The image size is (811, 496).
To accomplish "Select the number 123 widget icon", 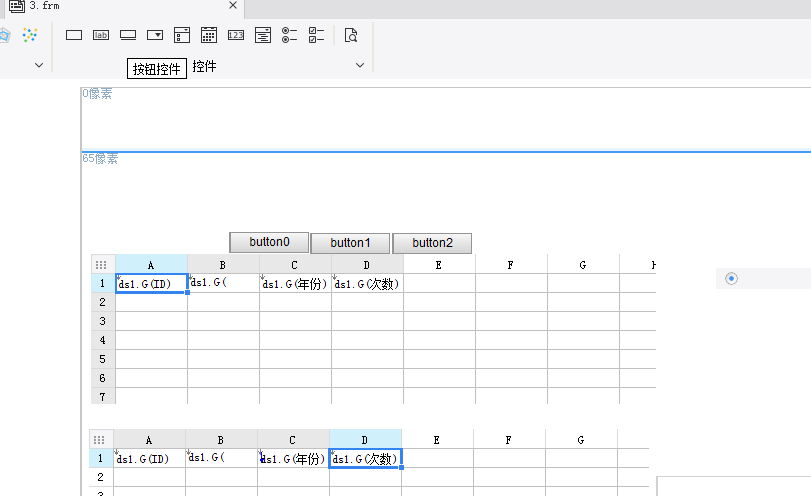I will coord(235,35).
